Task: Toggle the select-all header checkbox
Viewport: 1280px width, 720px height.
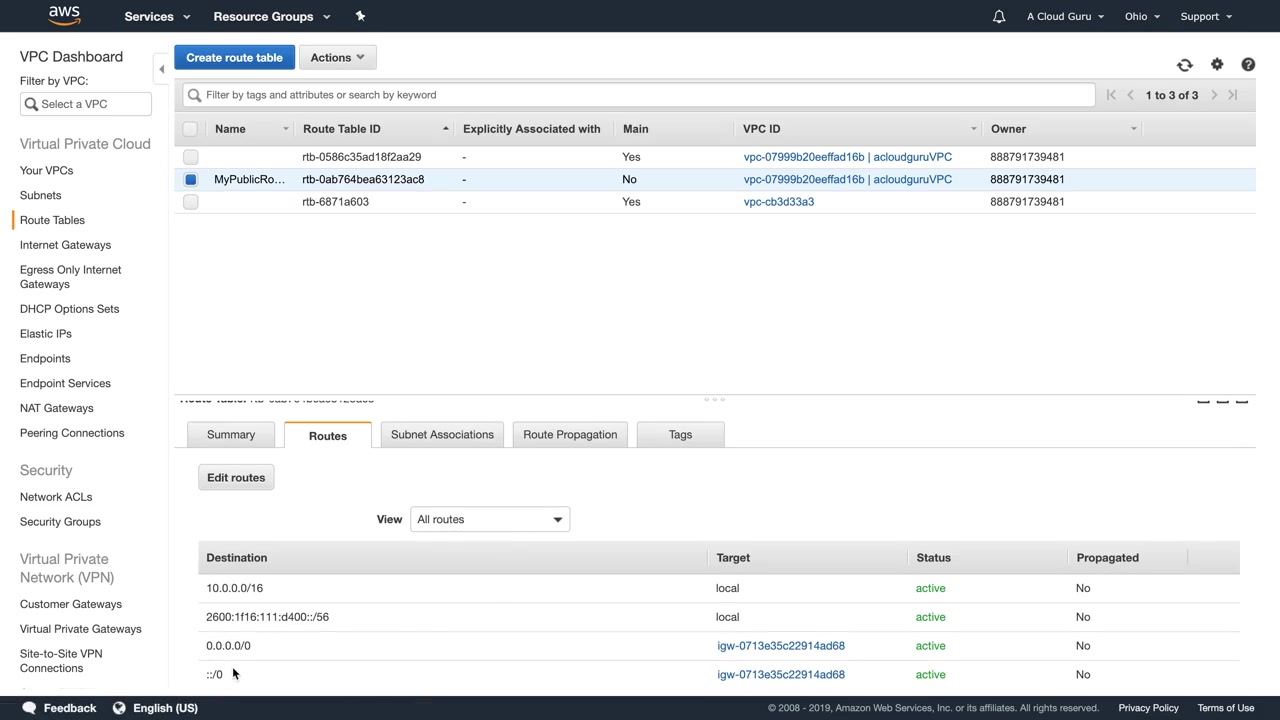Action: coord(190,129)
